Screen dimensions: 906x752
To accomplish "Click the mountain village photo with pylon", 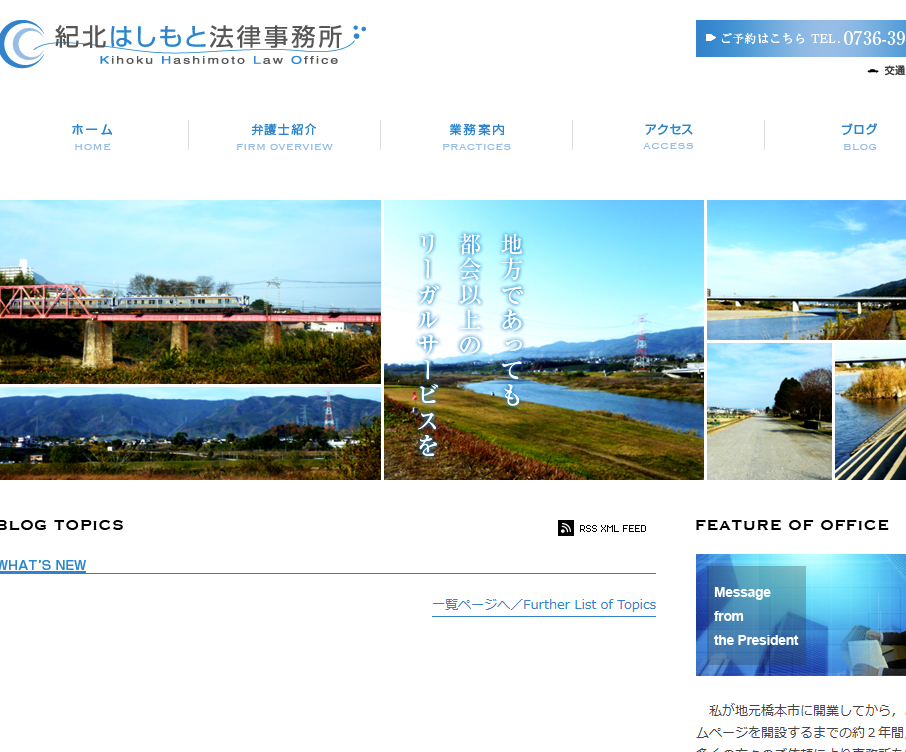I will (190, 434).
